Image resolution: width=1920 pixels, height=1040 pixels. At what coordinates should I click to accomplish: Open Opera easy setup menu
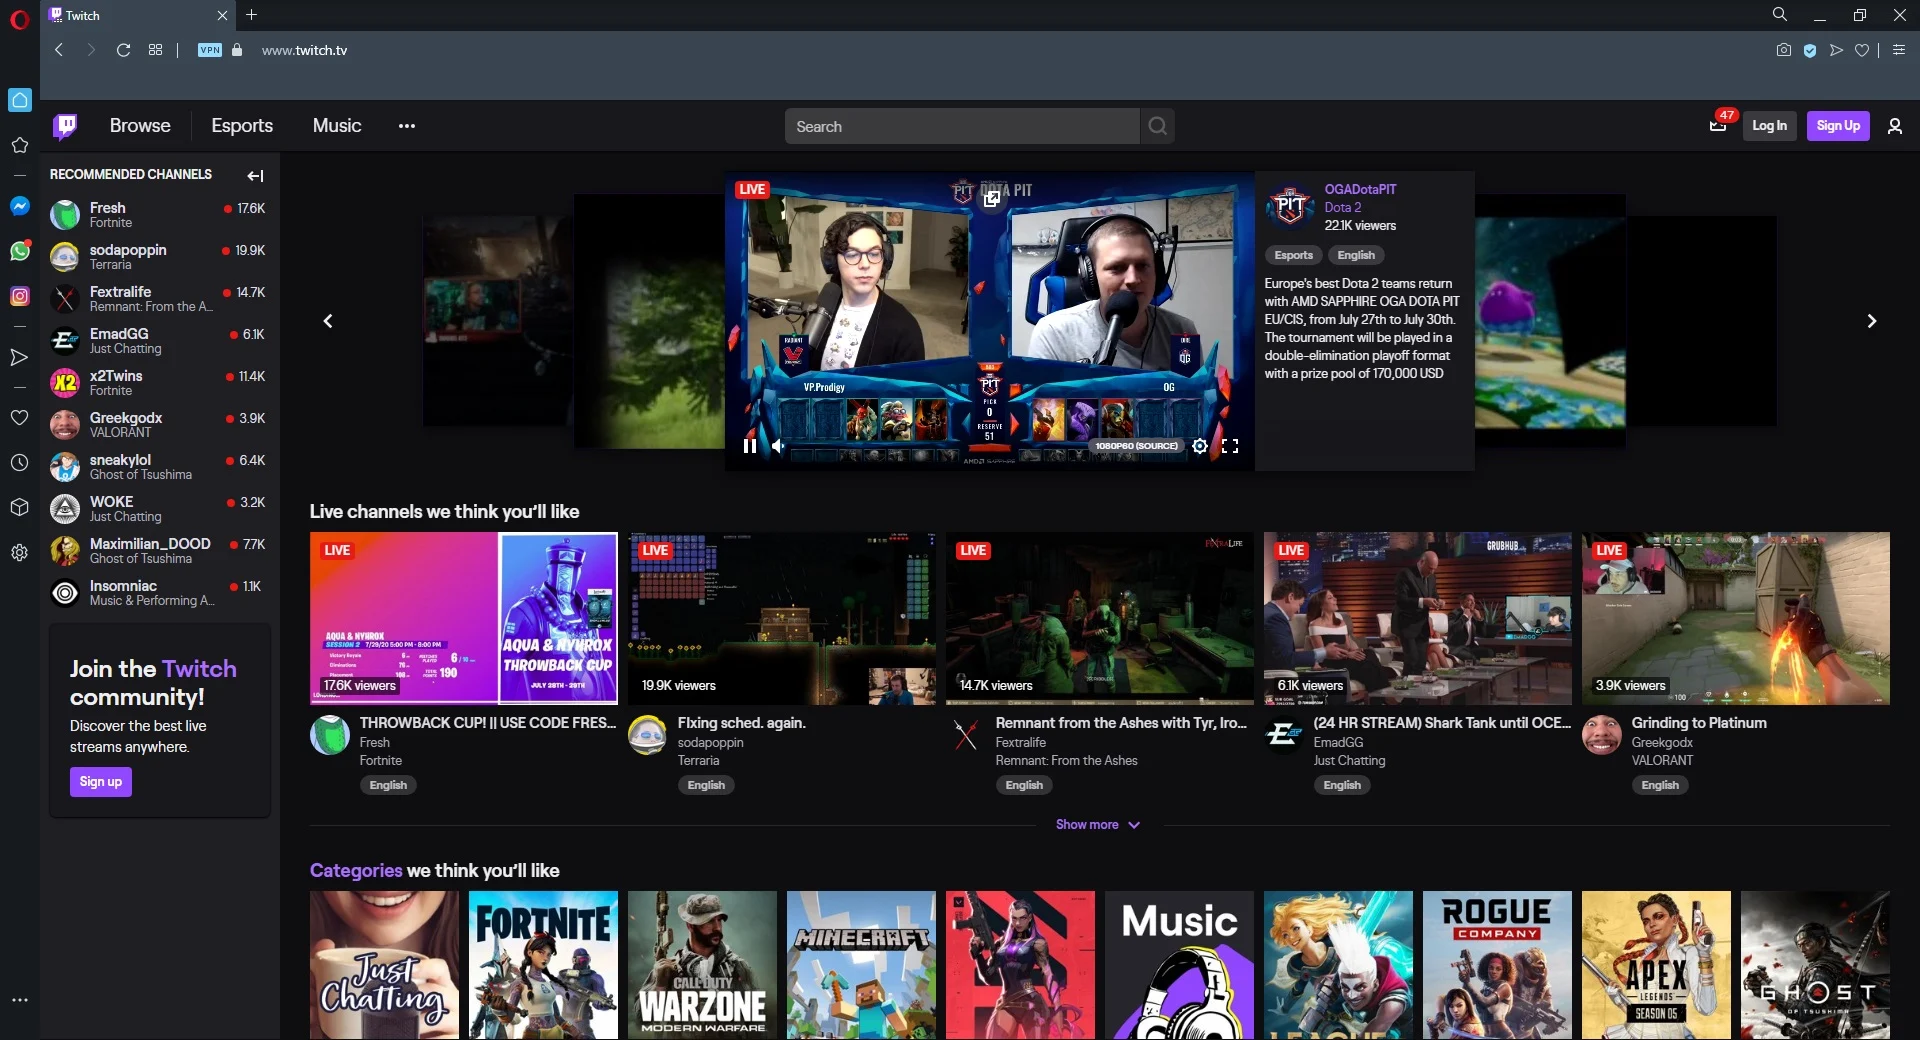1899,50
